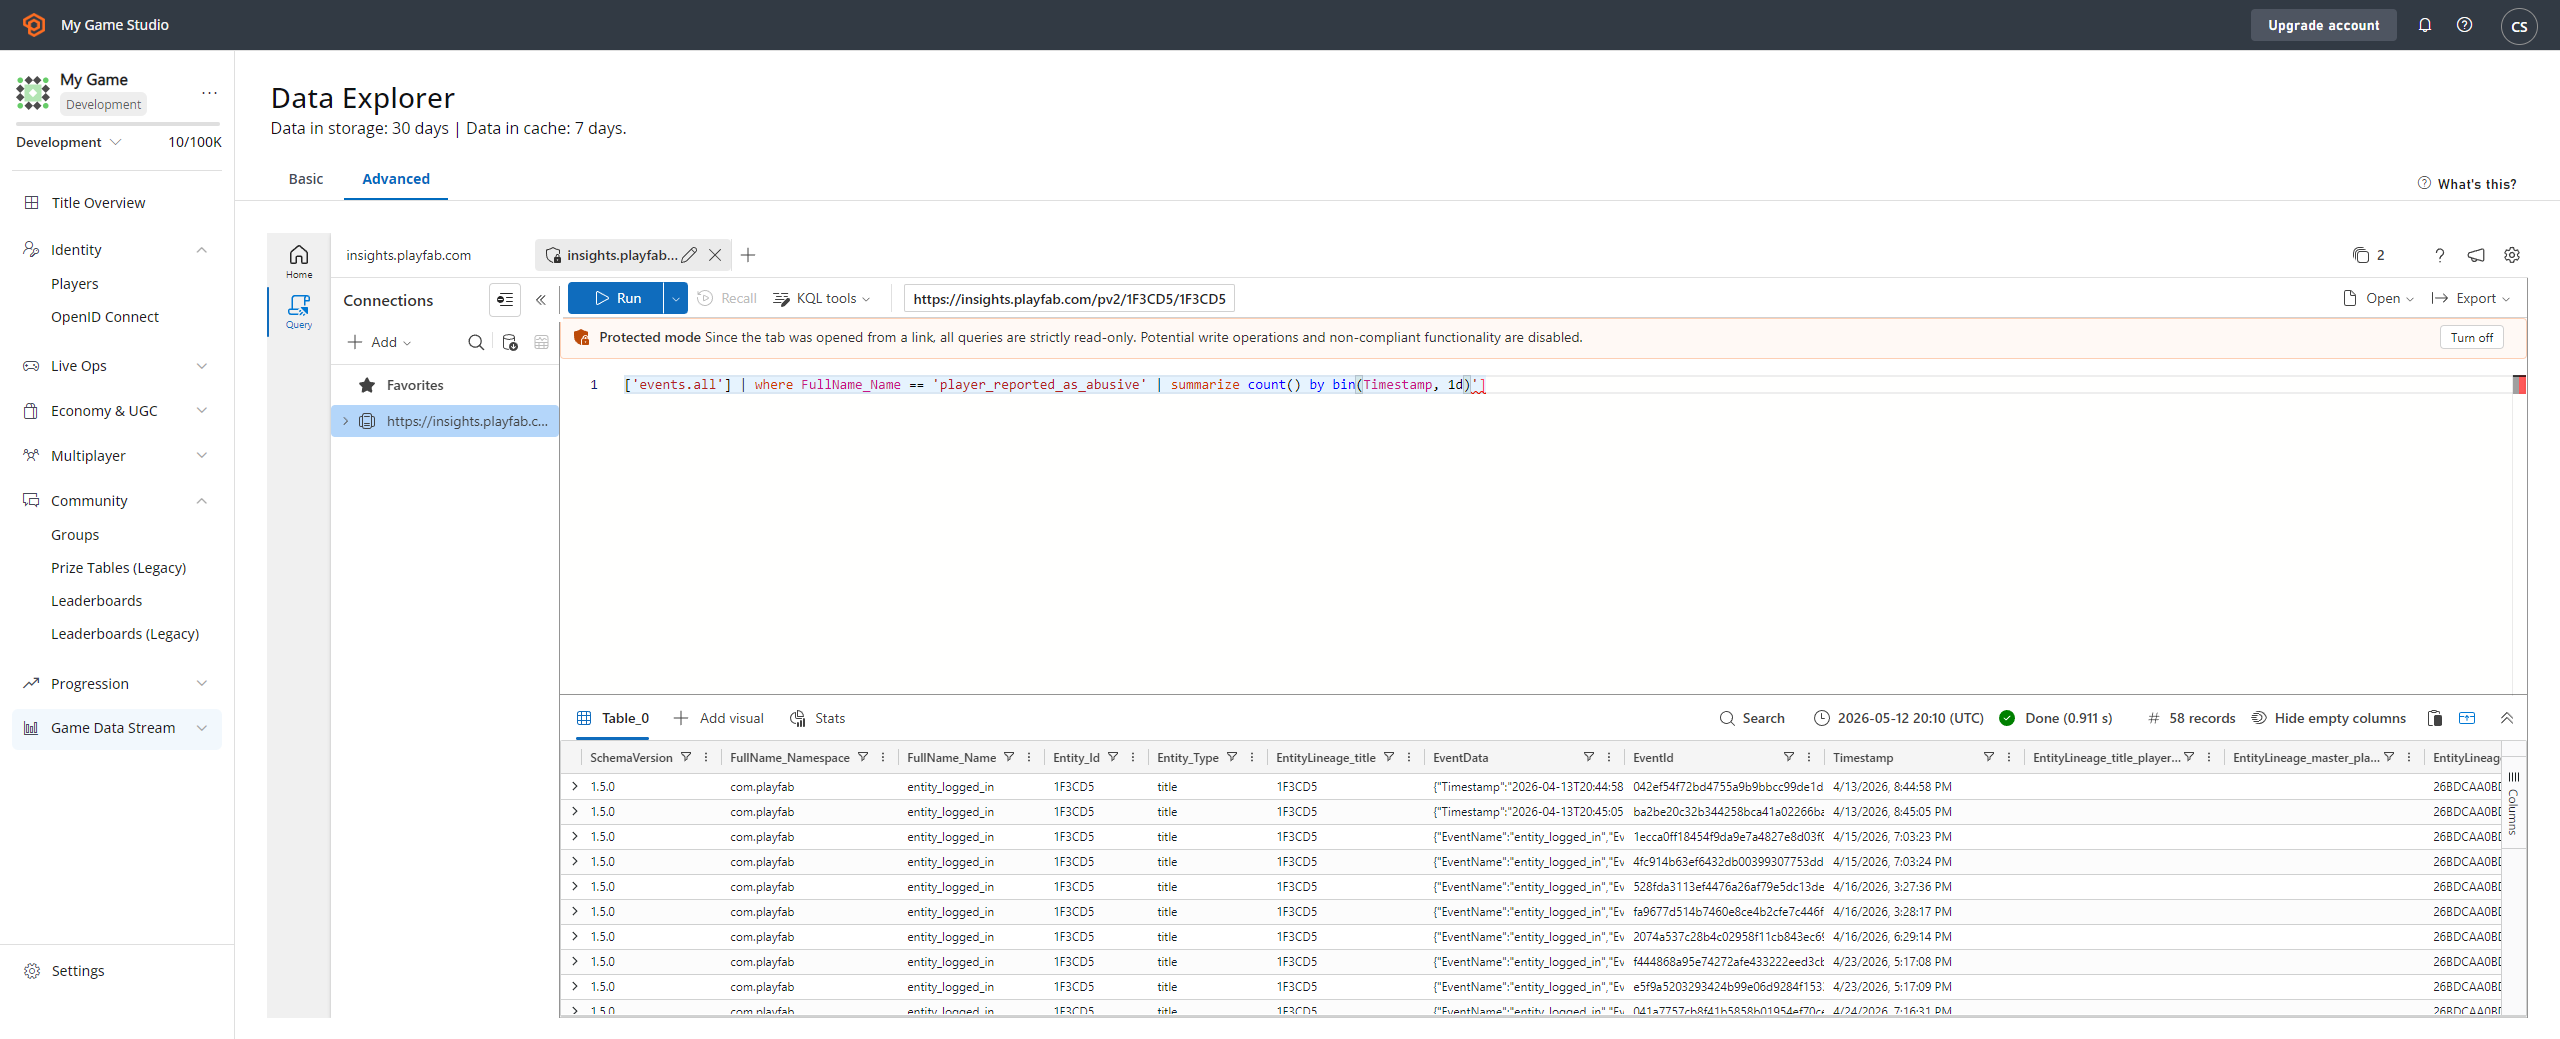Open the KQL tools dropdown
Screen dimensions: 2560x1039
pyautogui.click(x=821, y=298)
